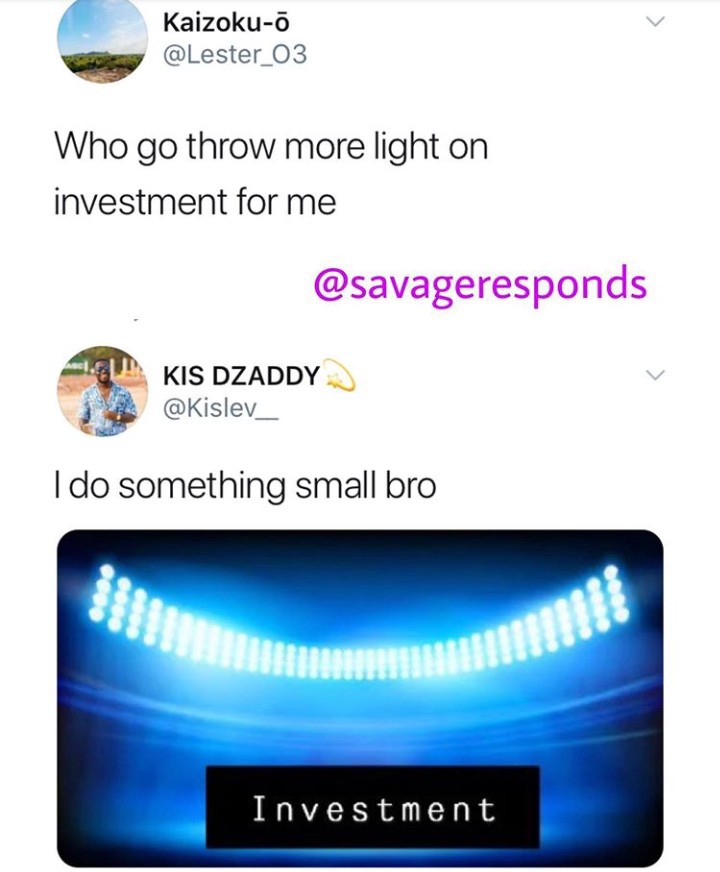Visit the @Lester_03 handle
This screenshot has height=872, width=720.
pyautogui.click(x=235, y=54)
